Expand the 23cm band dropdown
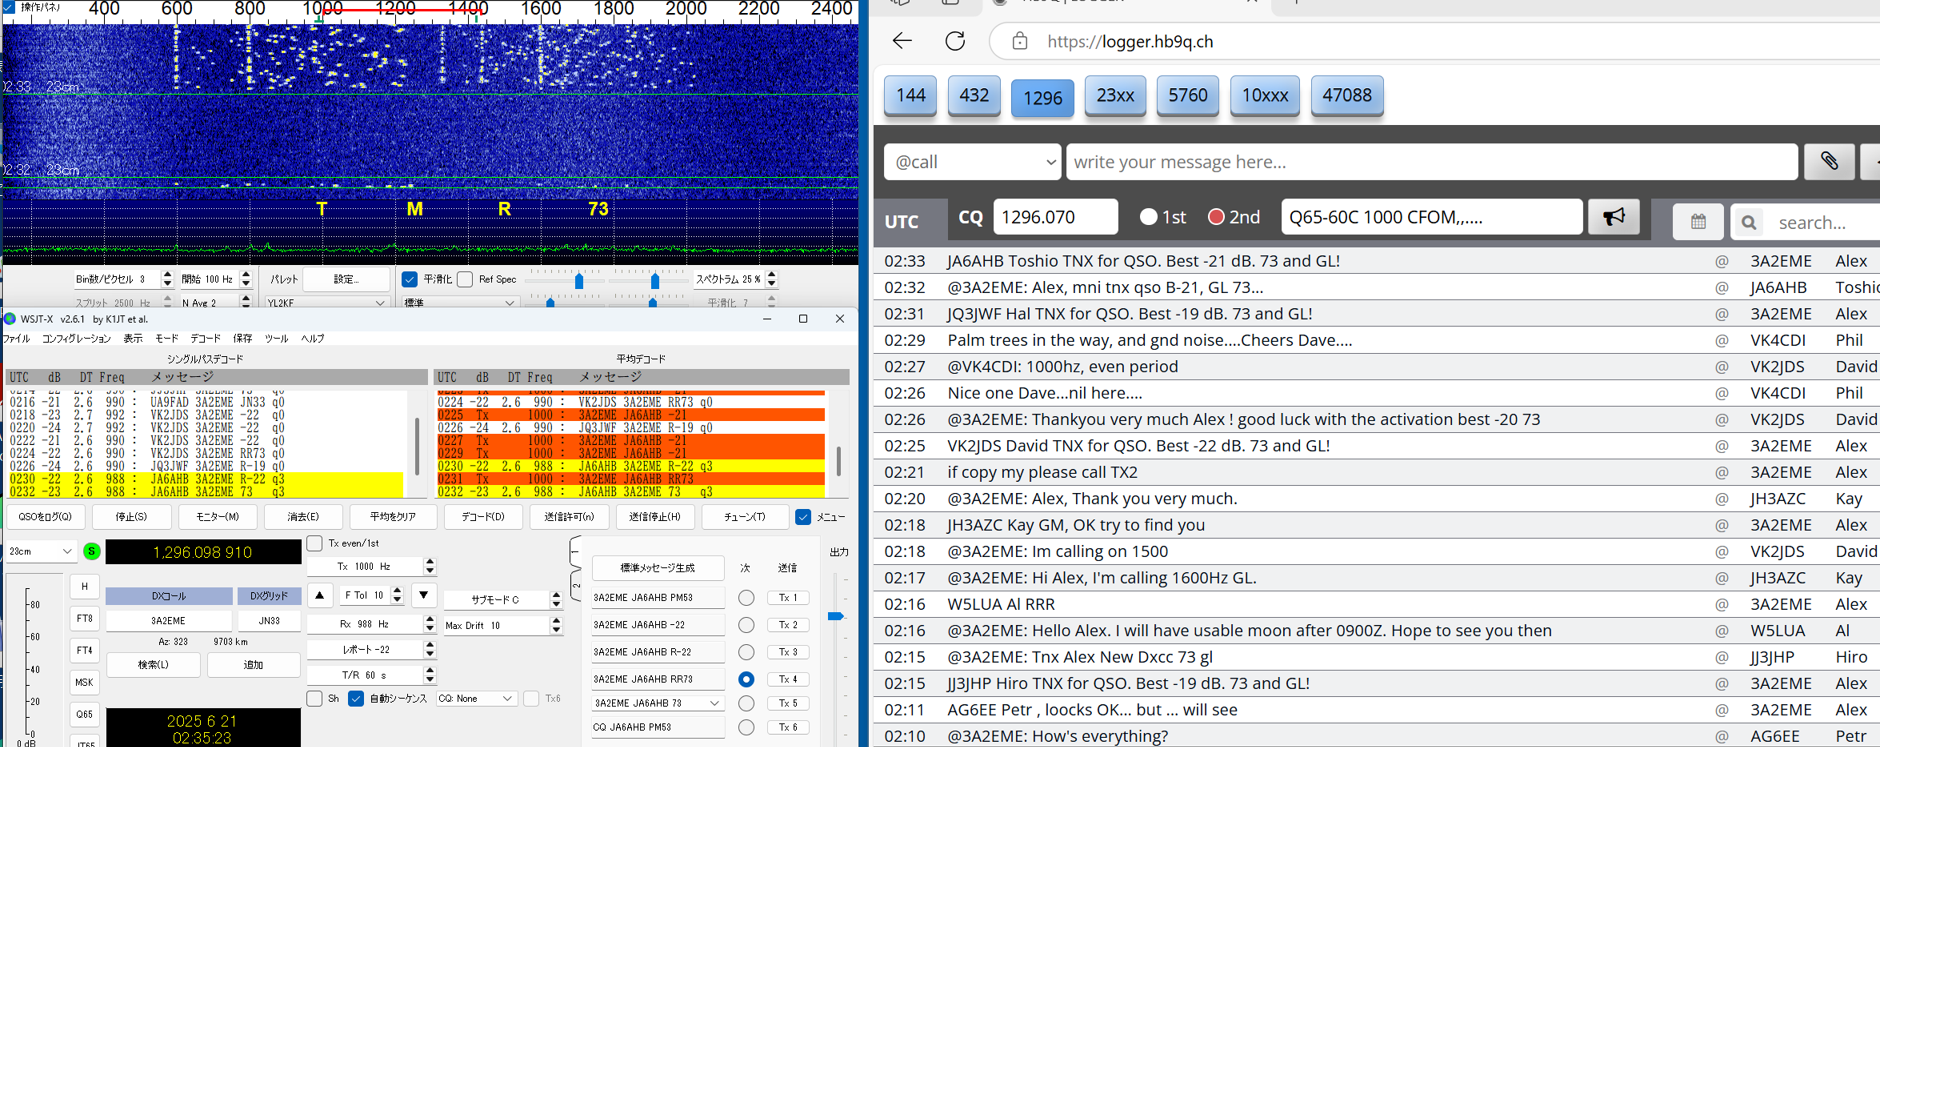The image size is (1956, 1104). point(40,551)
